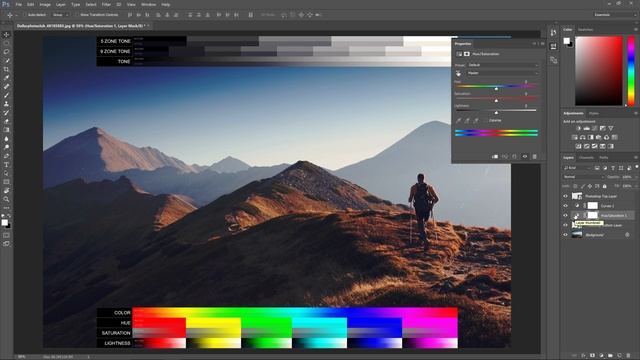Viewport: 640px width, 360px height.
Task: Click the layer mask icon in Properties header
Action: click(x=467, y=54)
